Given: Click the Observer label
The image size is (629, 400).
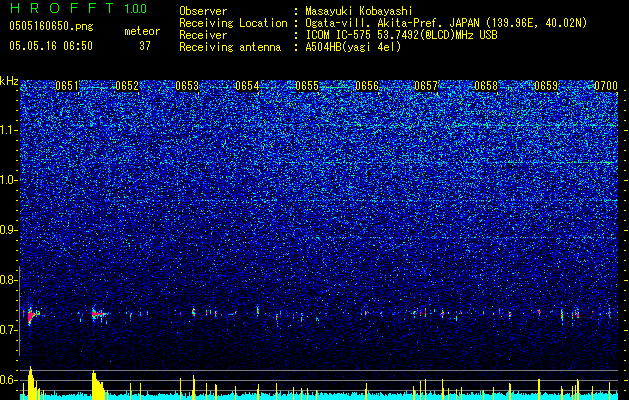Looking at the screenshot, I should tap(203, 11).
